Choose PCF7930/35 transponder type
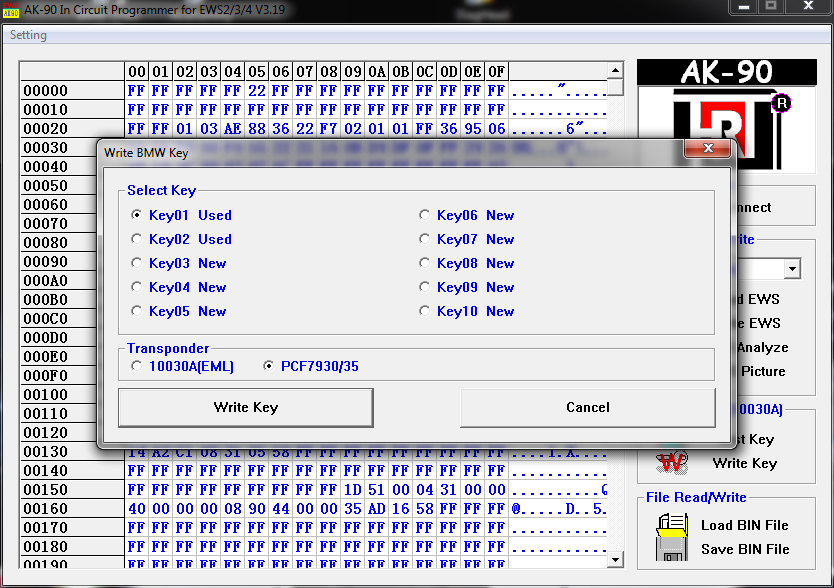Viewport: 834px width, 588px height. tap(269, 366)
